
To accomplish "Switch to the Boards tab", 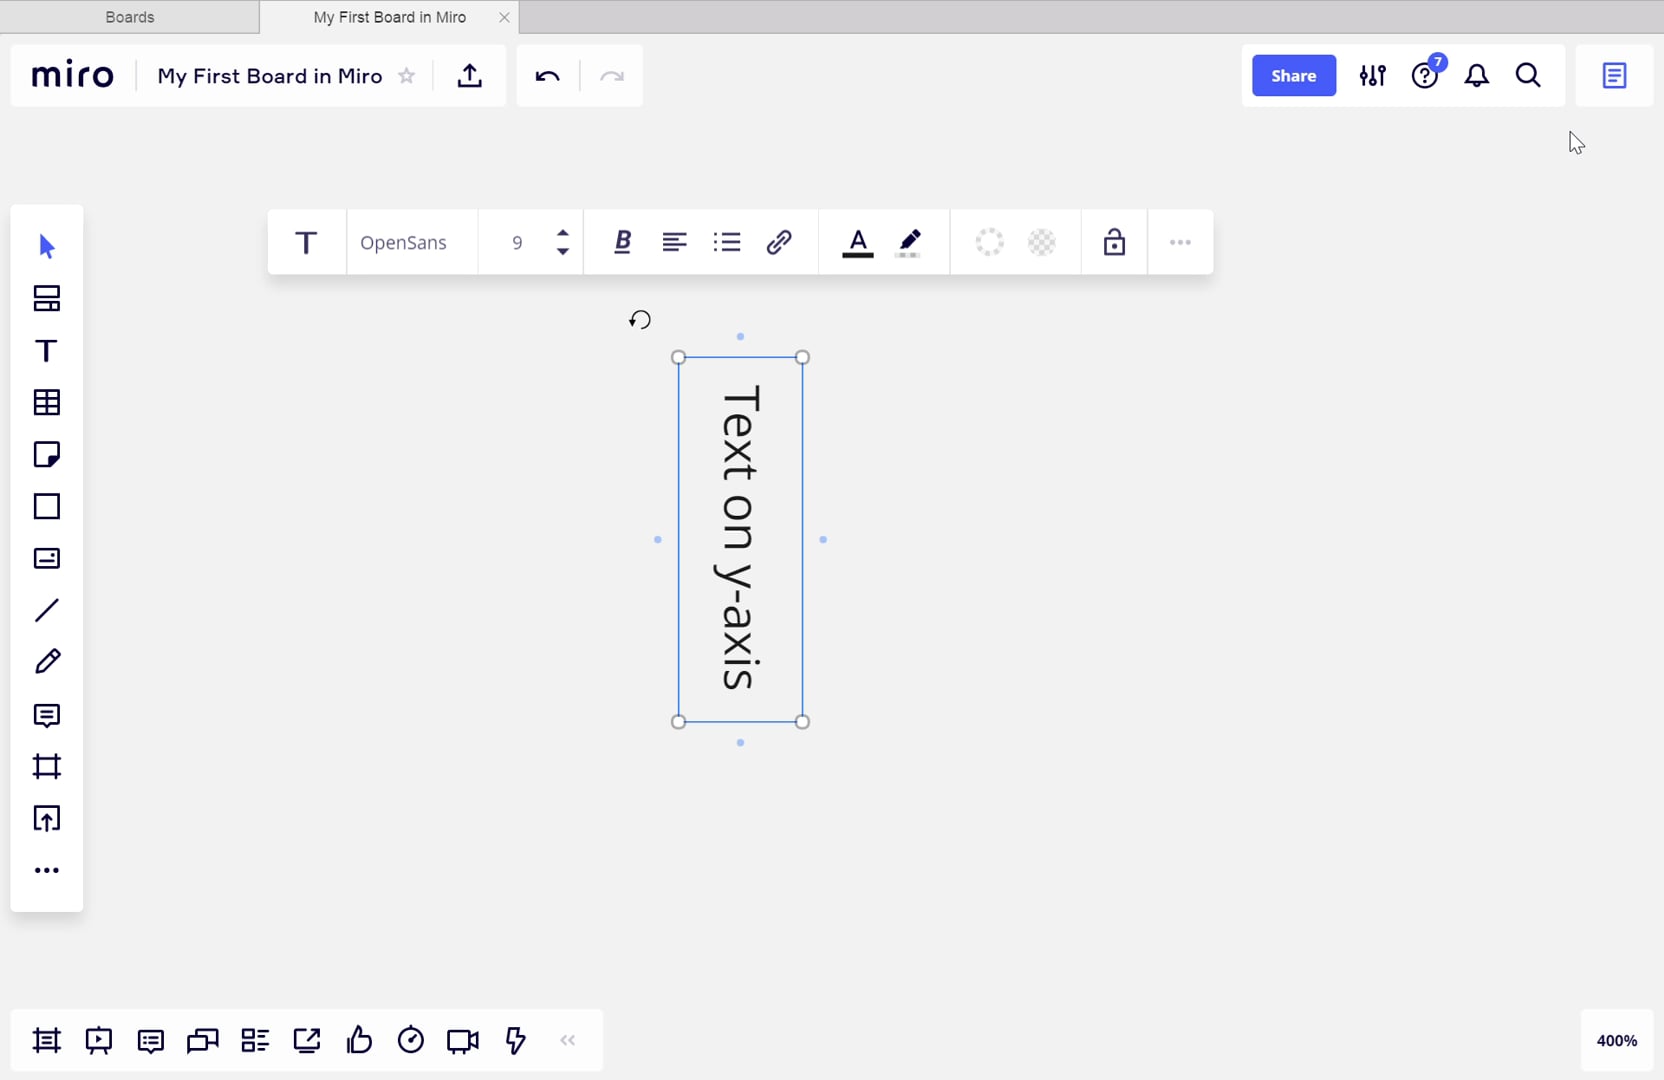I will click(x=129, y=16).
